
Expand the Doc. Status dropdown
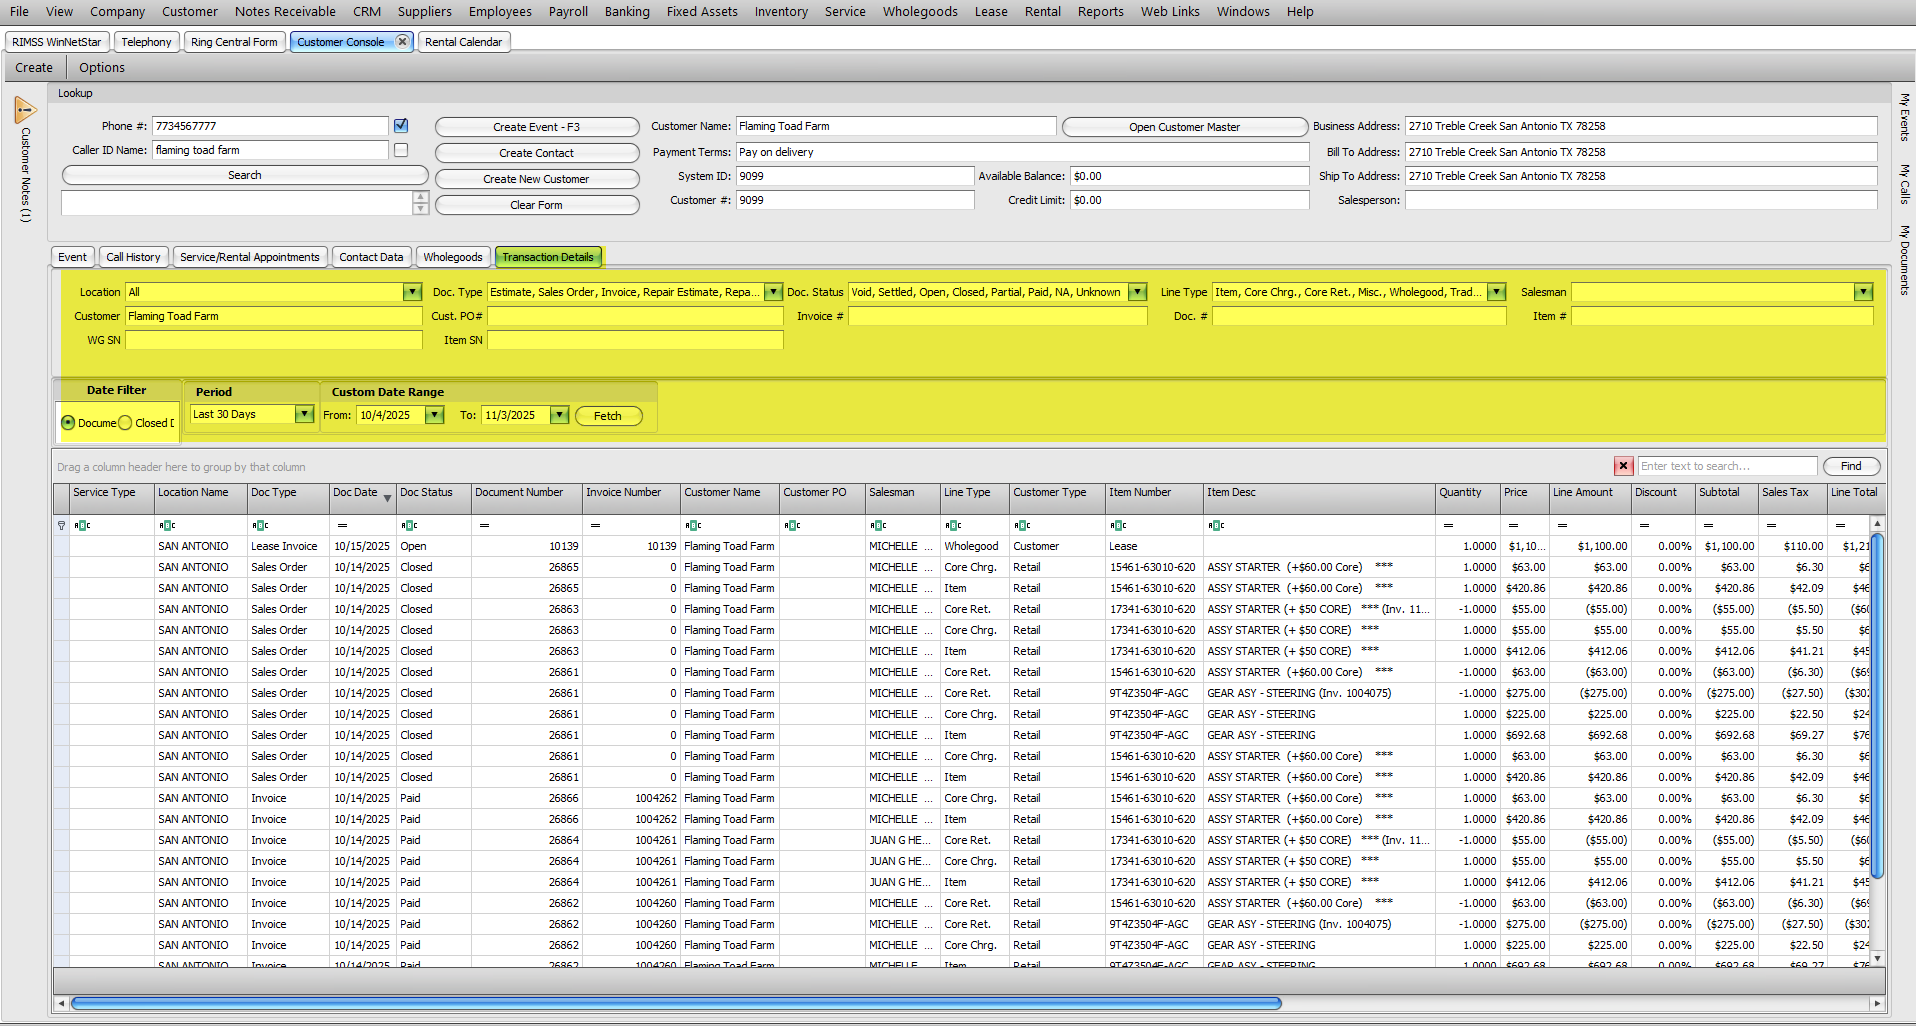click(1137, 292)
